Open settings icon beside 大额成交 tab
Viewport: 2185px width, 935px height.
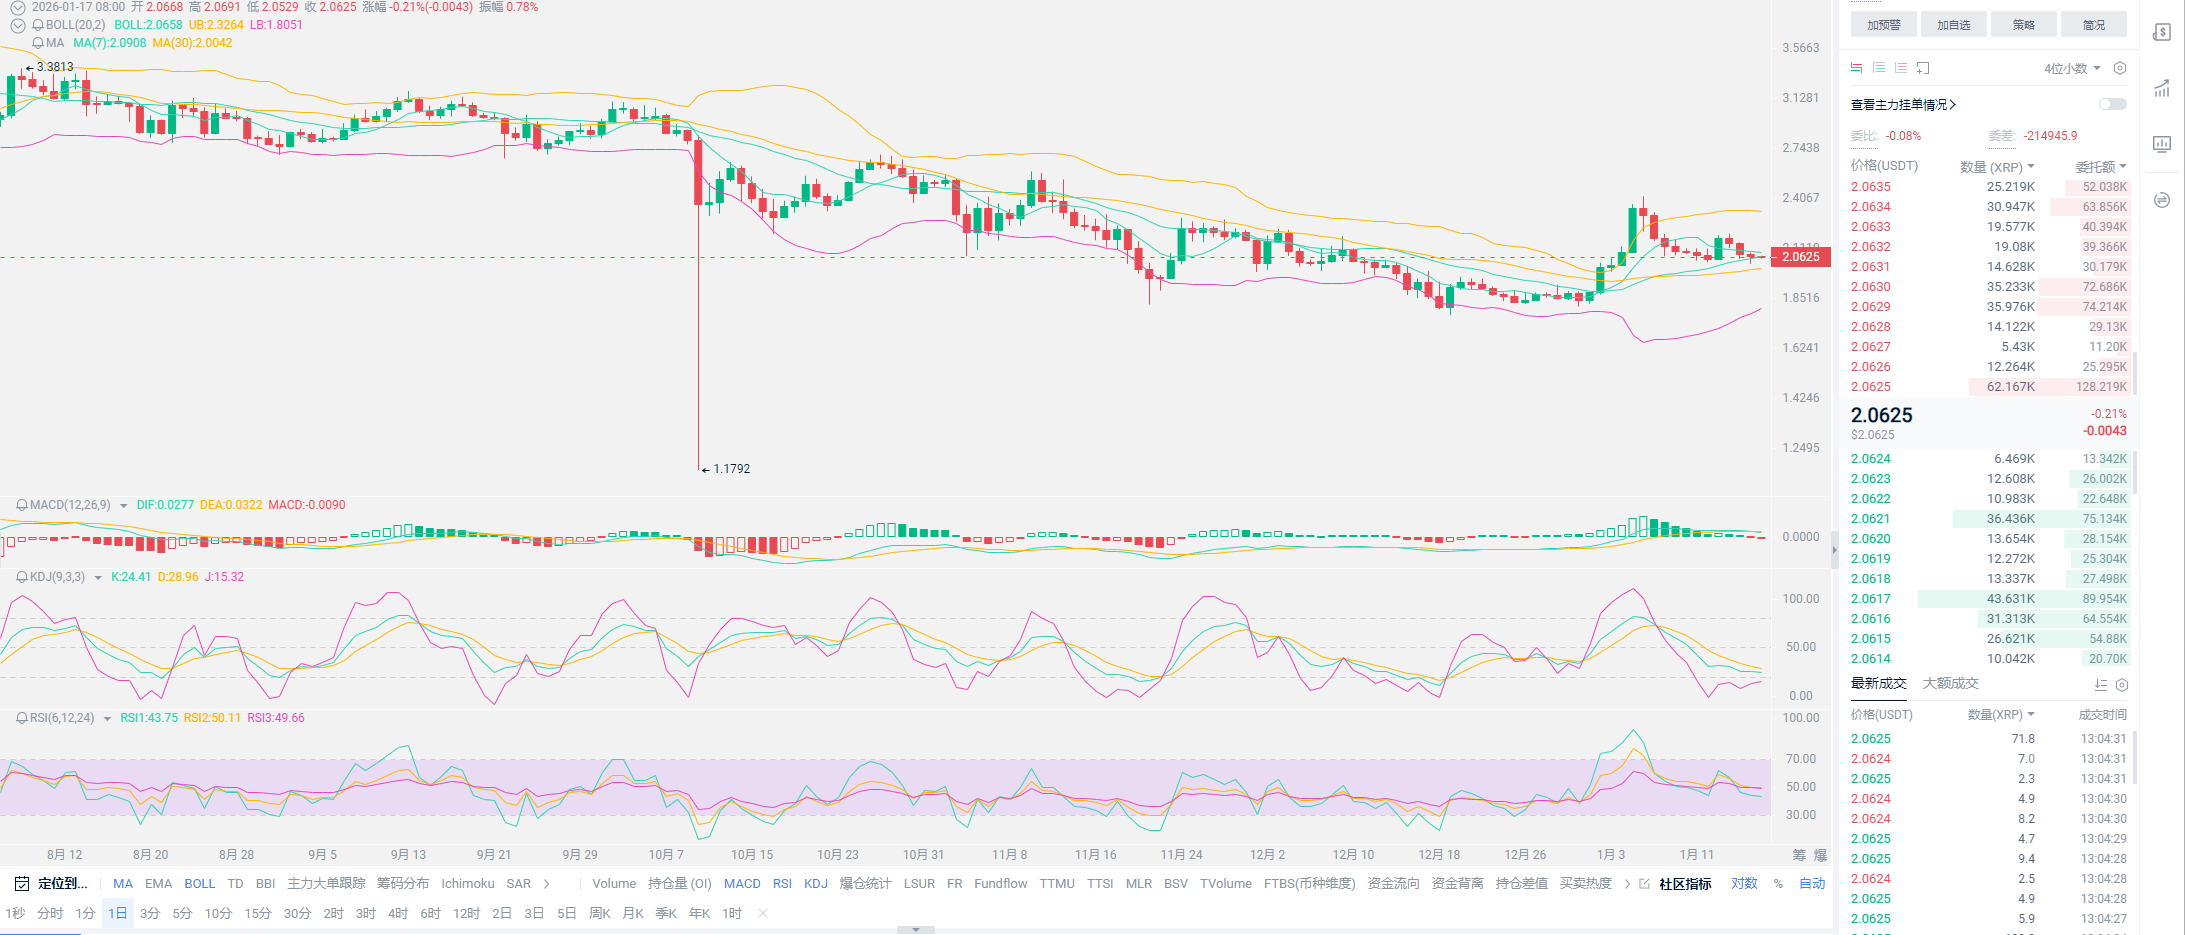2122,685
